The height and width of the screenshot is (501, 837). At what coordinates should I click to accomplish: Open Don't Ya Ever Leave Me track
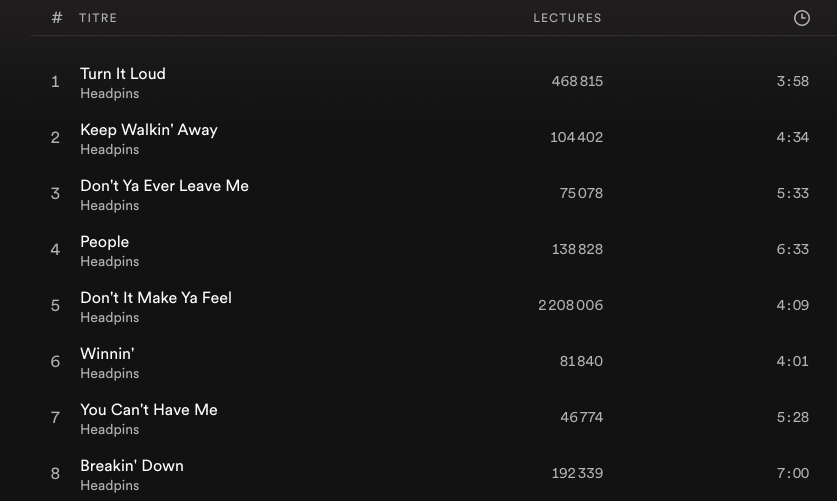click(164, 186)
